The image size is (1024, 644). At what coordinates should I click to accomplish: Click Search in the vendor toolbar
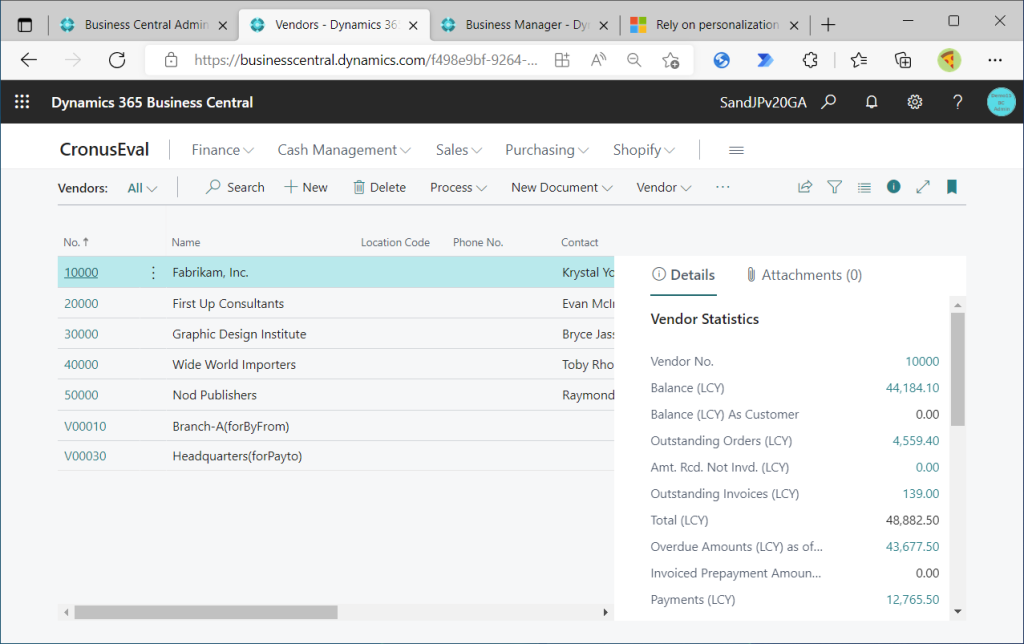pyautogui.click(x=235, y=187)
